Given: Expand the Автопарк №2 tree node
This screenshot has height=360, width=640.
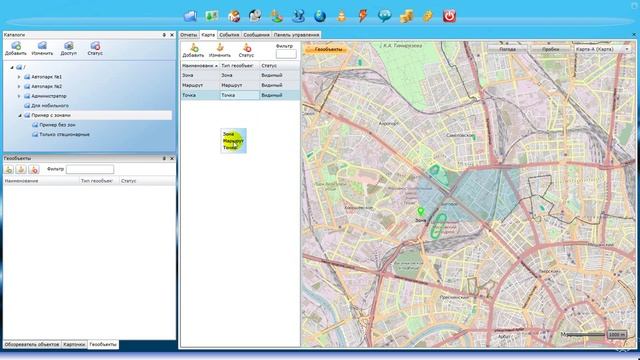Looking at the screenshot, I should (x=19, y=87).
